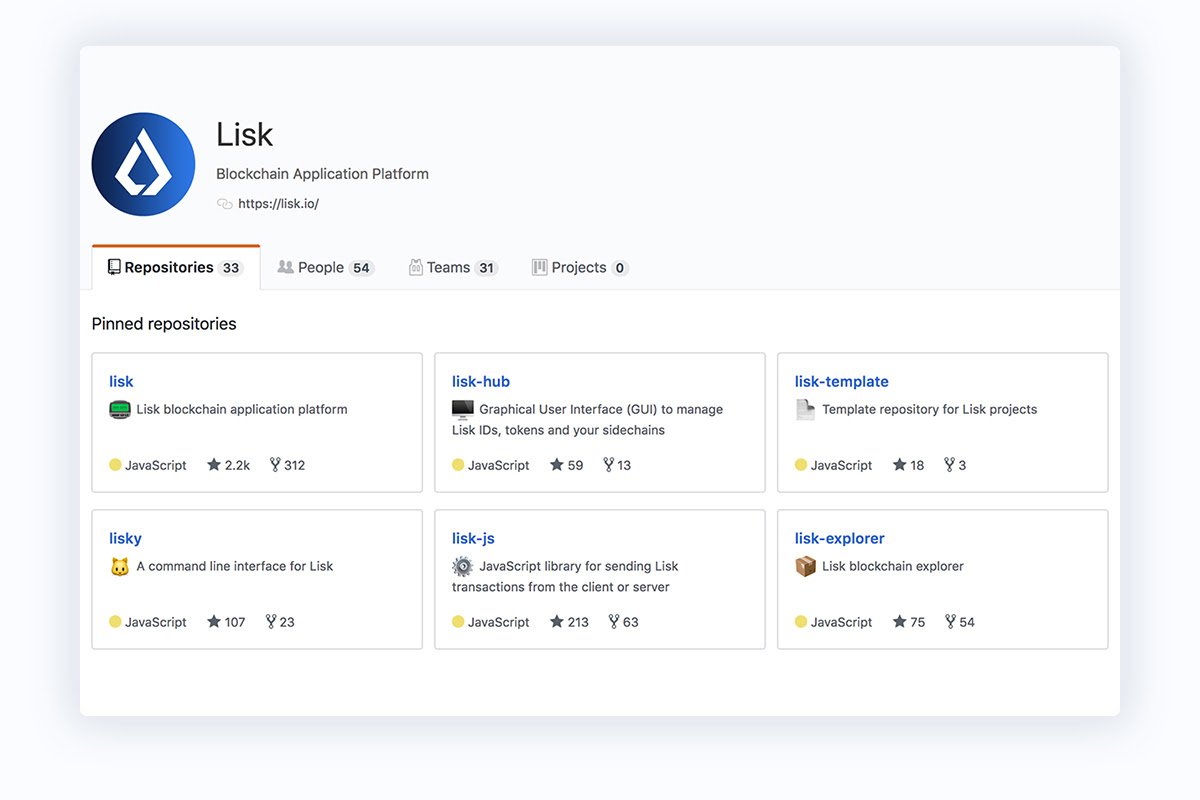Click 'A command line interface for Lisk' text
Viewport: 1200px width, 800px height.
pyautogui.click(x=235, y=566)
